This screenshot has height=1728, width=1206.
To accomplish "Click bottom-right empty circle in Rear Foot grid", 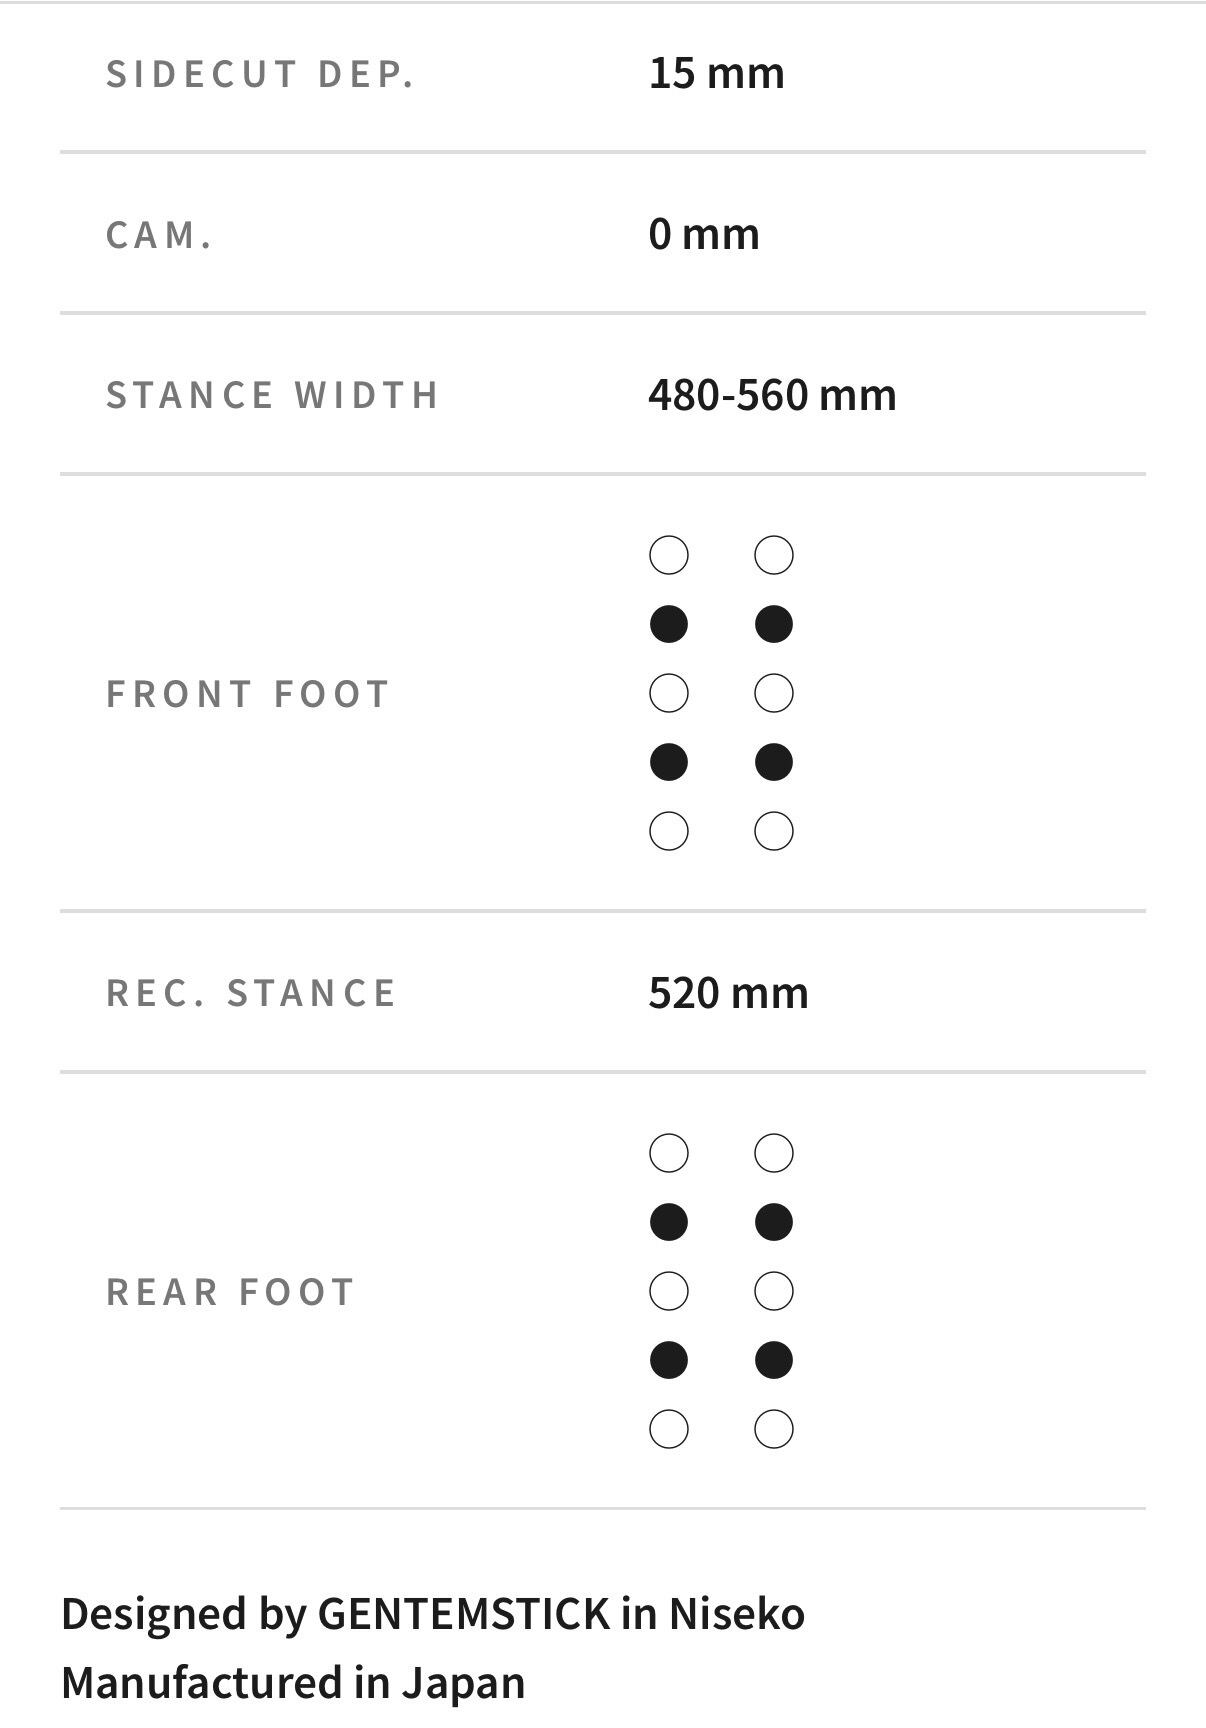I will click(774, 1429).
